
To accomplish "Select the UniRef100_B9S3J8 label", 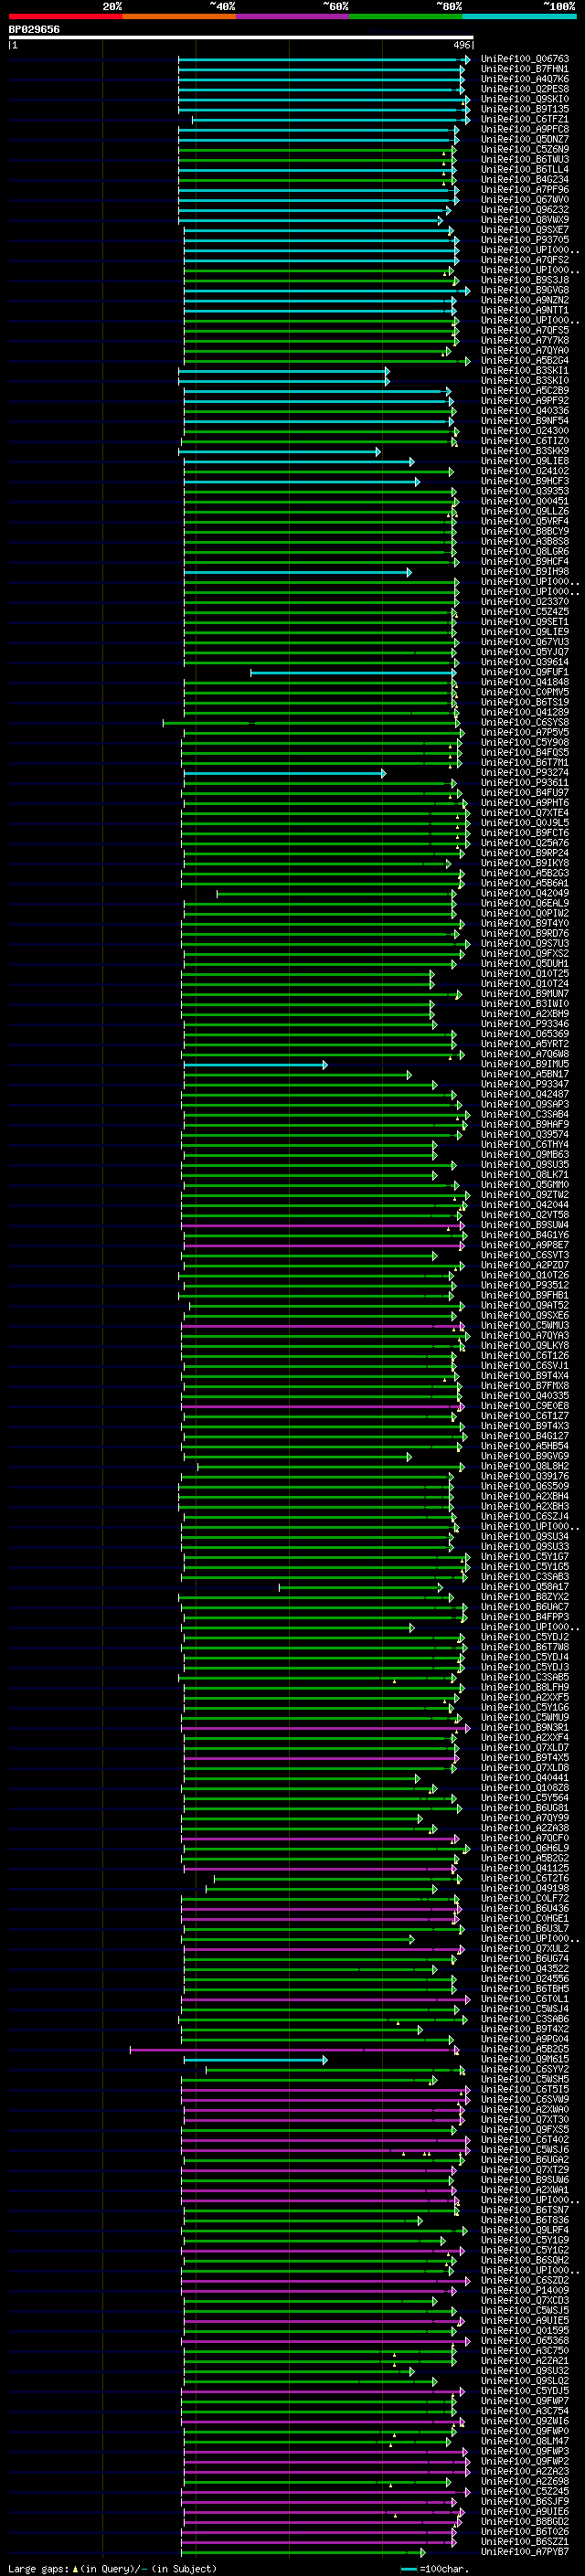I will coord(525,280).
